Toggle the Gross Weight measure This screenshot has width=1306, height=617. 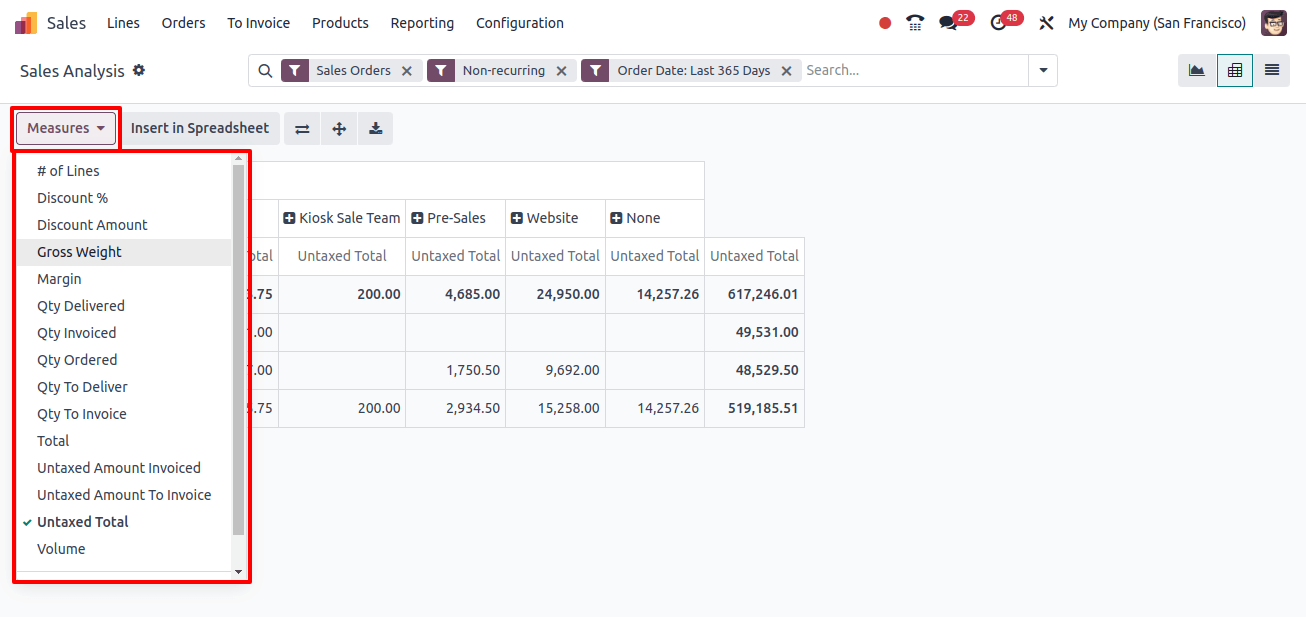(x=124, y=252)
